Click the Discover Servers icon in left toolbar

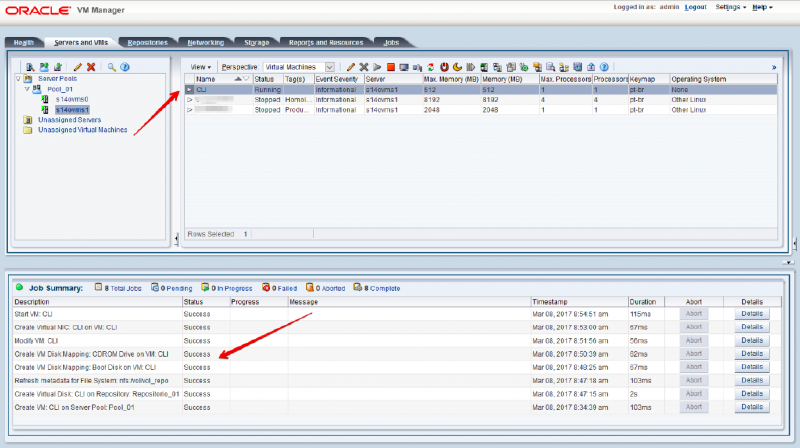click(30, 66)
